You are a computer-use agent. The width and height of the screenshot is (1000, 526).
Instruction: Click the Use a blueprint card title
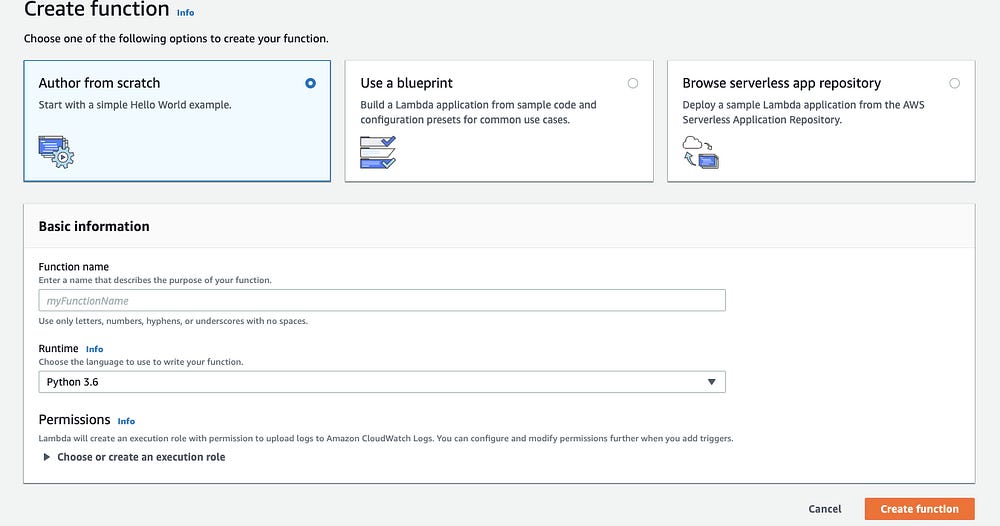tap(406, 83)
